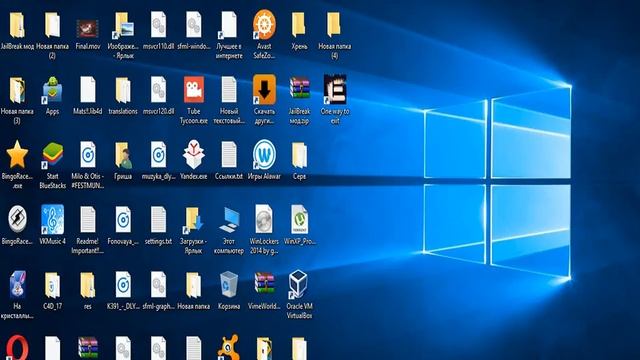Select the red Opera browser icon

tap(17, 348)
